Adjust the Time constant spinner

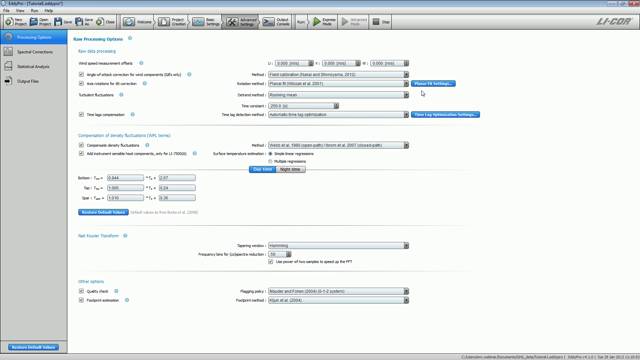coord(303,106)
